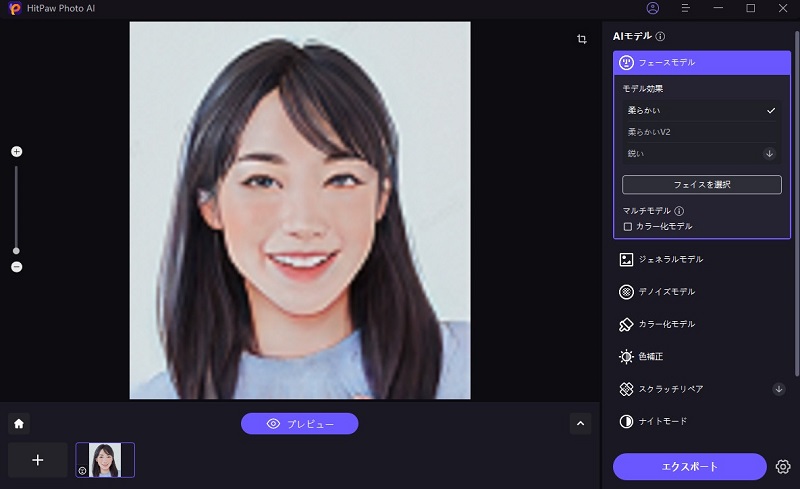Download the 鋭い model effect
This screenshot has height=489, width=800.
769,154
